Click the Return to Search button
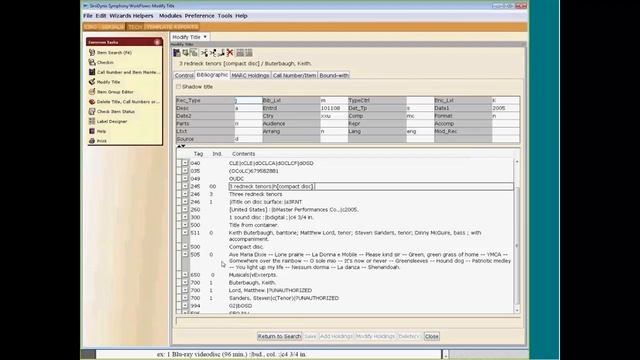This screenshot has height=360, width=640. [279, 336]
